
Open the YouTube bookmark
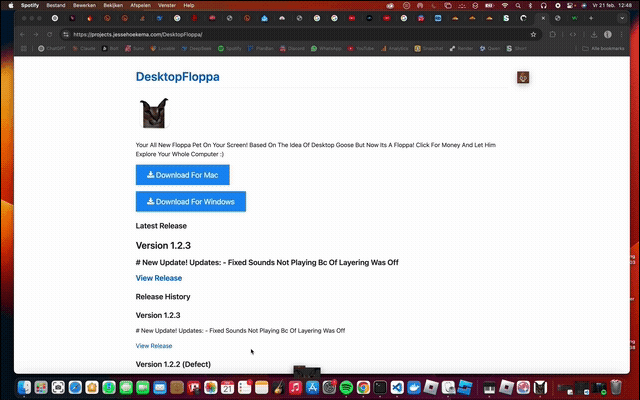pos(361,48)
